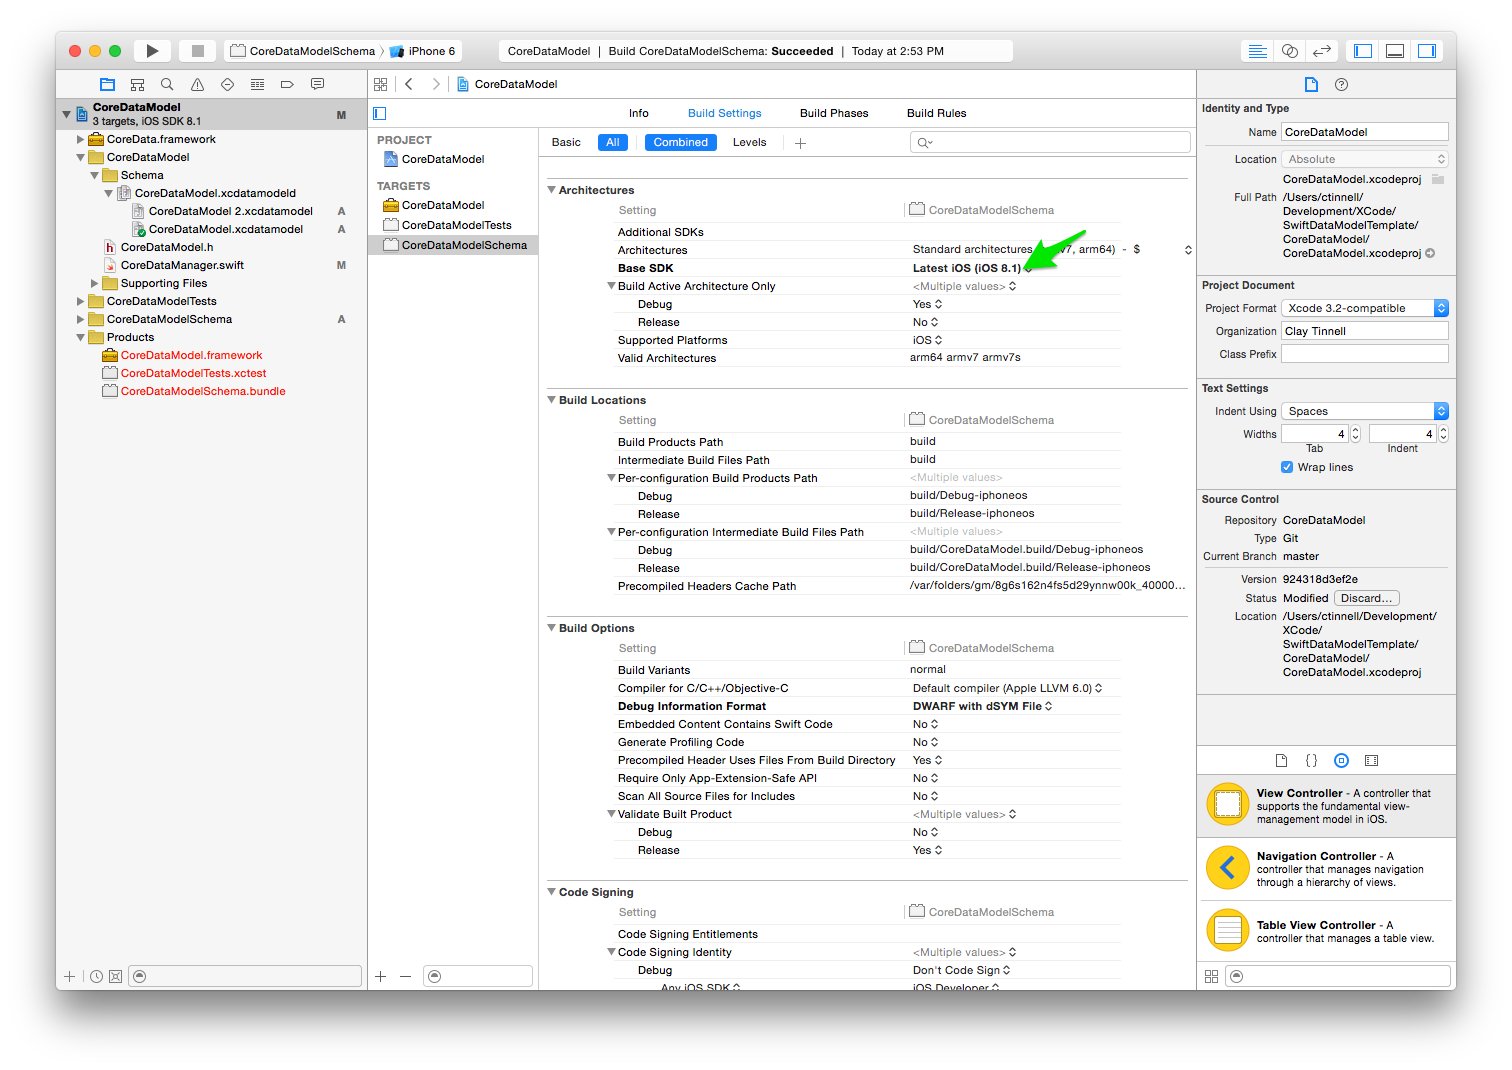This screenshot has height=1070, width=1512.
Task: Select the Basic settings filter
Action: click(x=566, y=142)
